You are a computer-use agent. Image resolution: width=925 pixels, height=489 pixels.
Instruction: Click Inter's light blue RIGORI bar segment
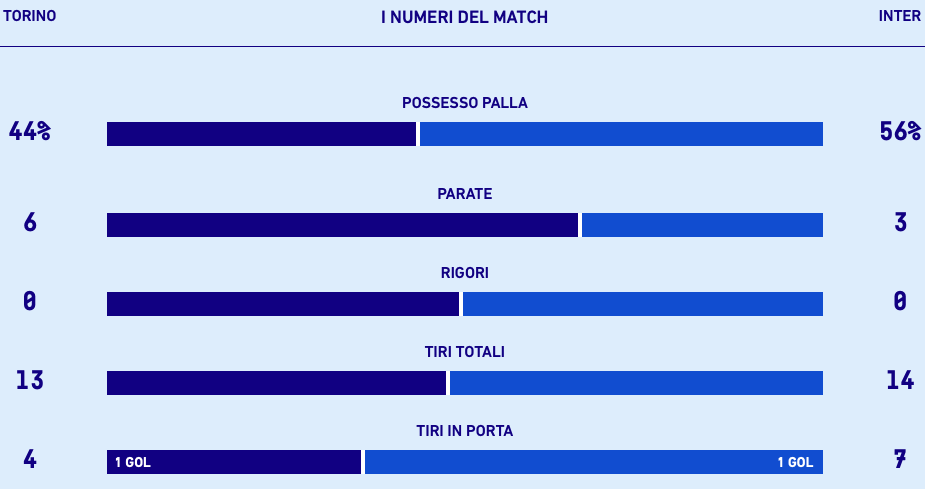(x=642, y=304)
